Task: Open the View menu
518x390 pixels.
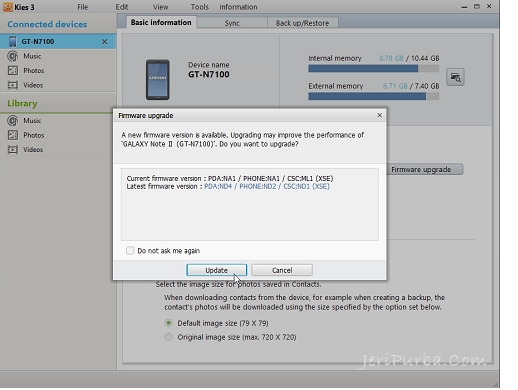Action: [x=160, y=7]
